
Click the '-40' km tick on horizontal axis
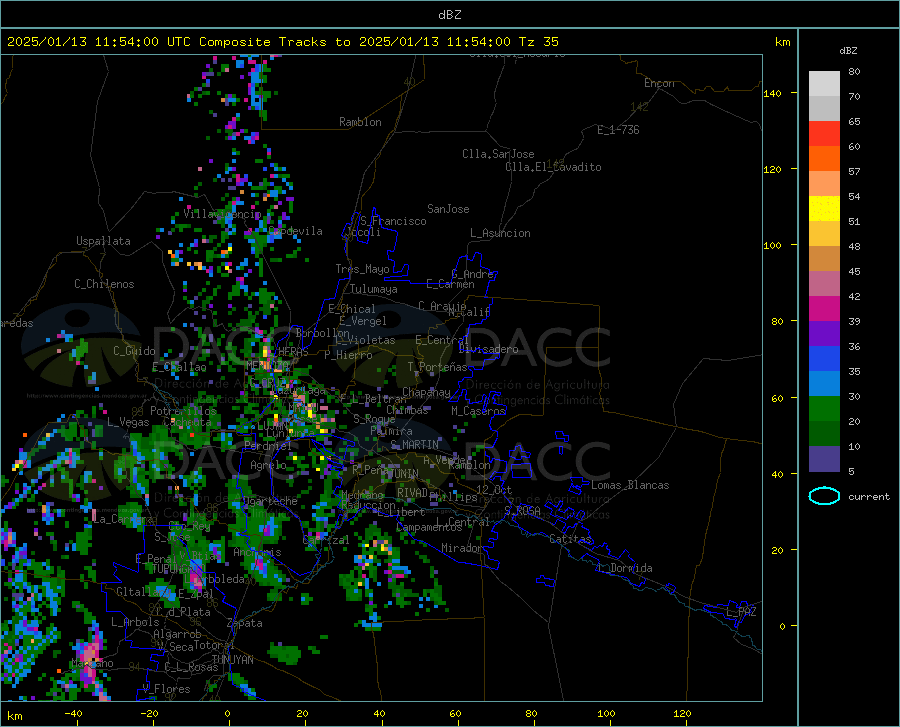click(73, 714)
